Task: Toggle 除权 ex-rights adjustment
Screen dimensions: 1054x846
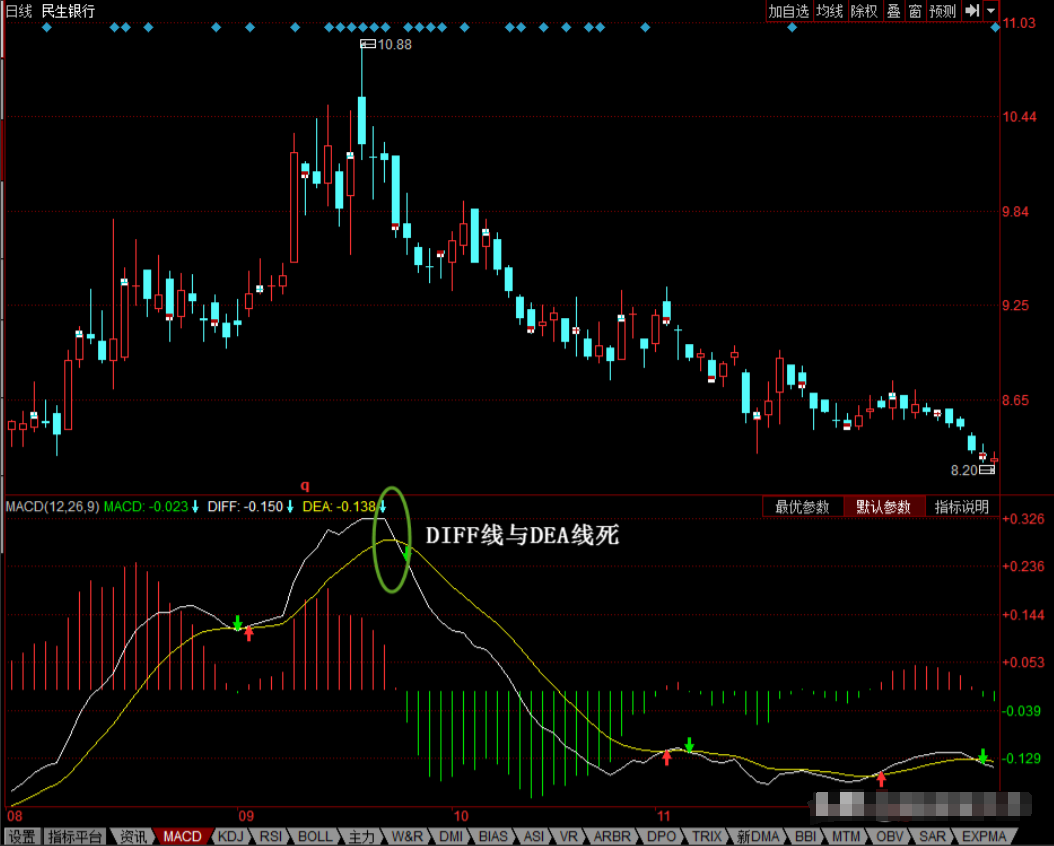Action: coord(864,11)
